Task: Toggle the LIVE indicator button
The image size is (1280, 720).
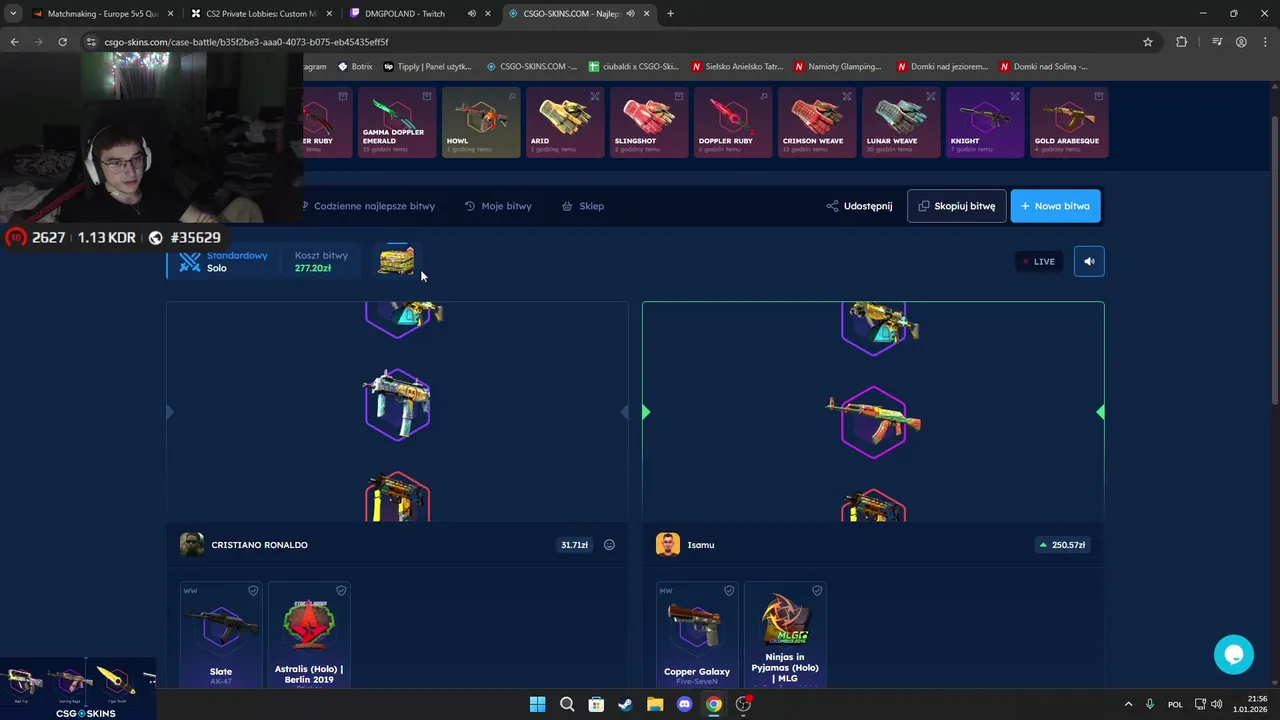Action: coord(1039,261)
